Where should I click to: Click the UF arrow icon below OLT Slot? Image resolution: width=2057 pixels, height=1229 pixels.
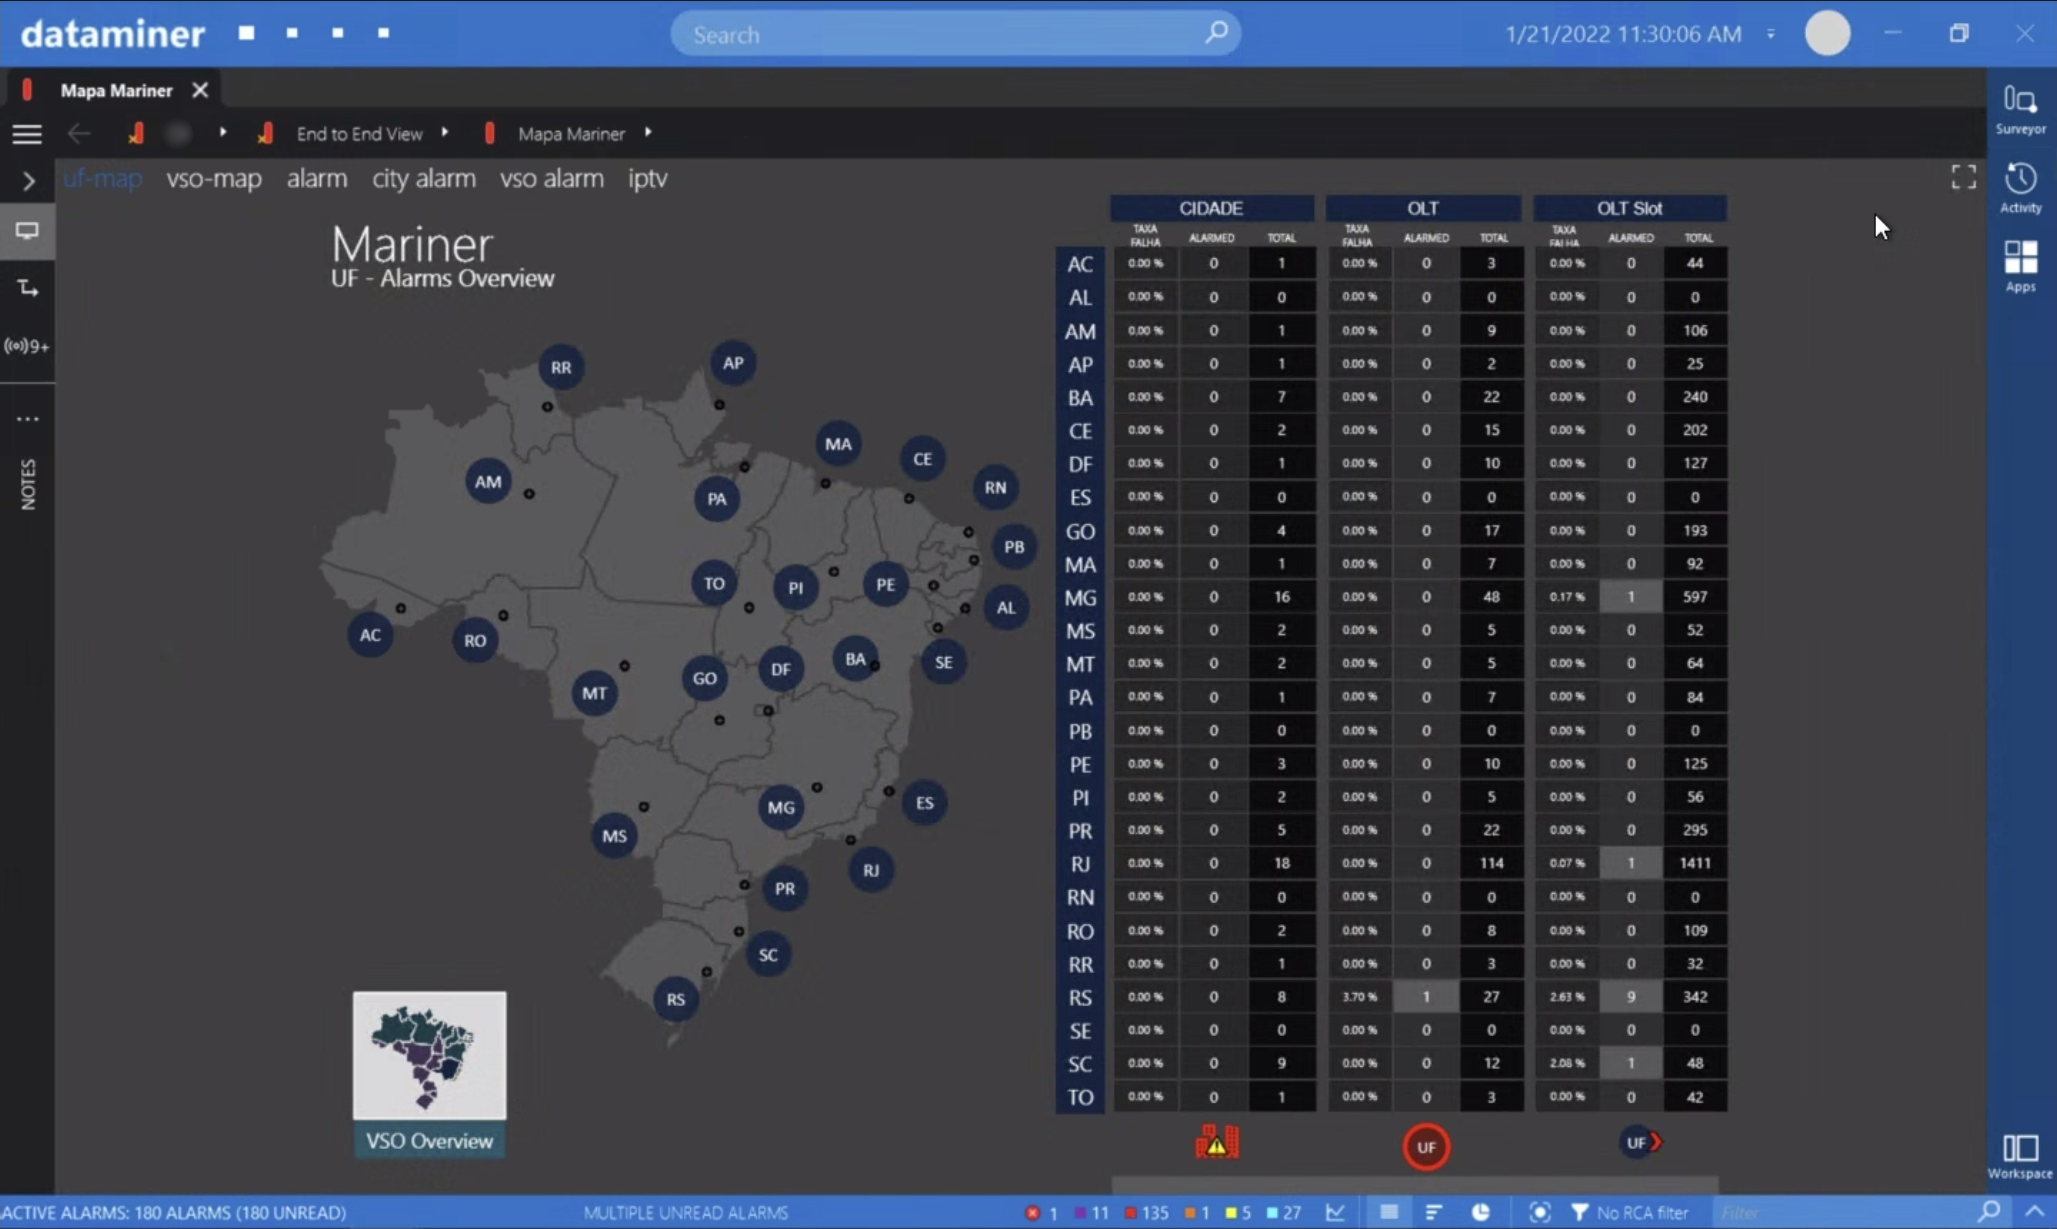pos(1640,1142)
